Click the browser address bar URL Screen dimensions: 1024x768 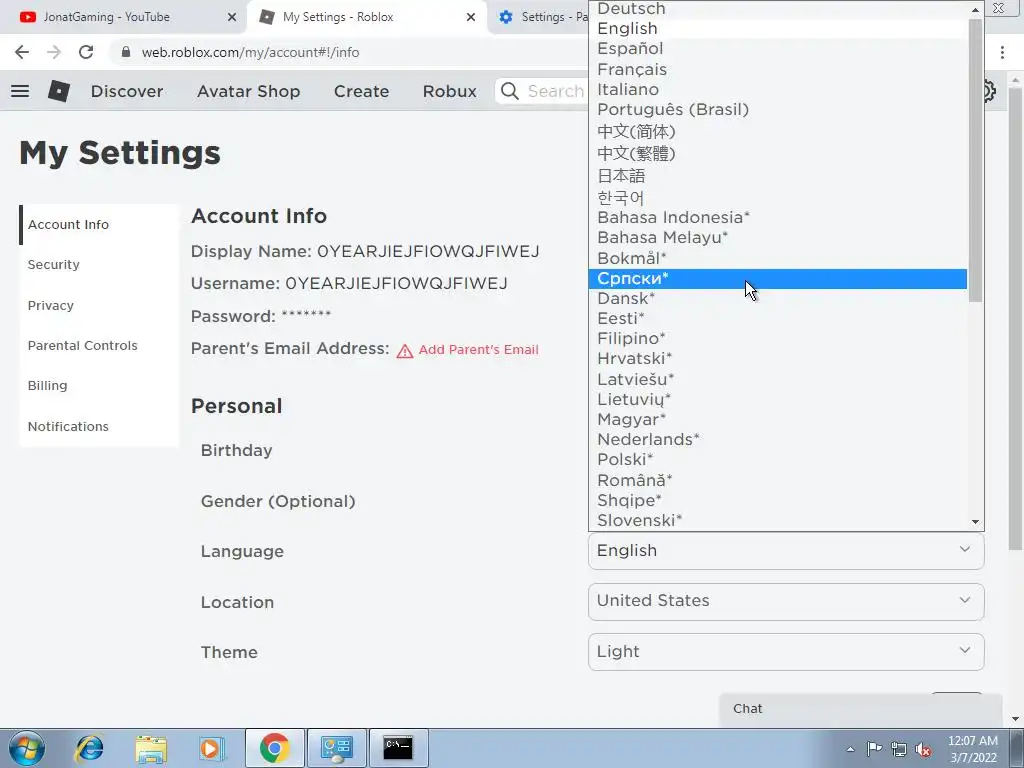tap(251, 52)
